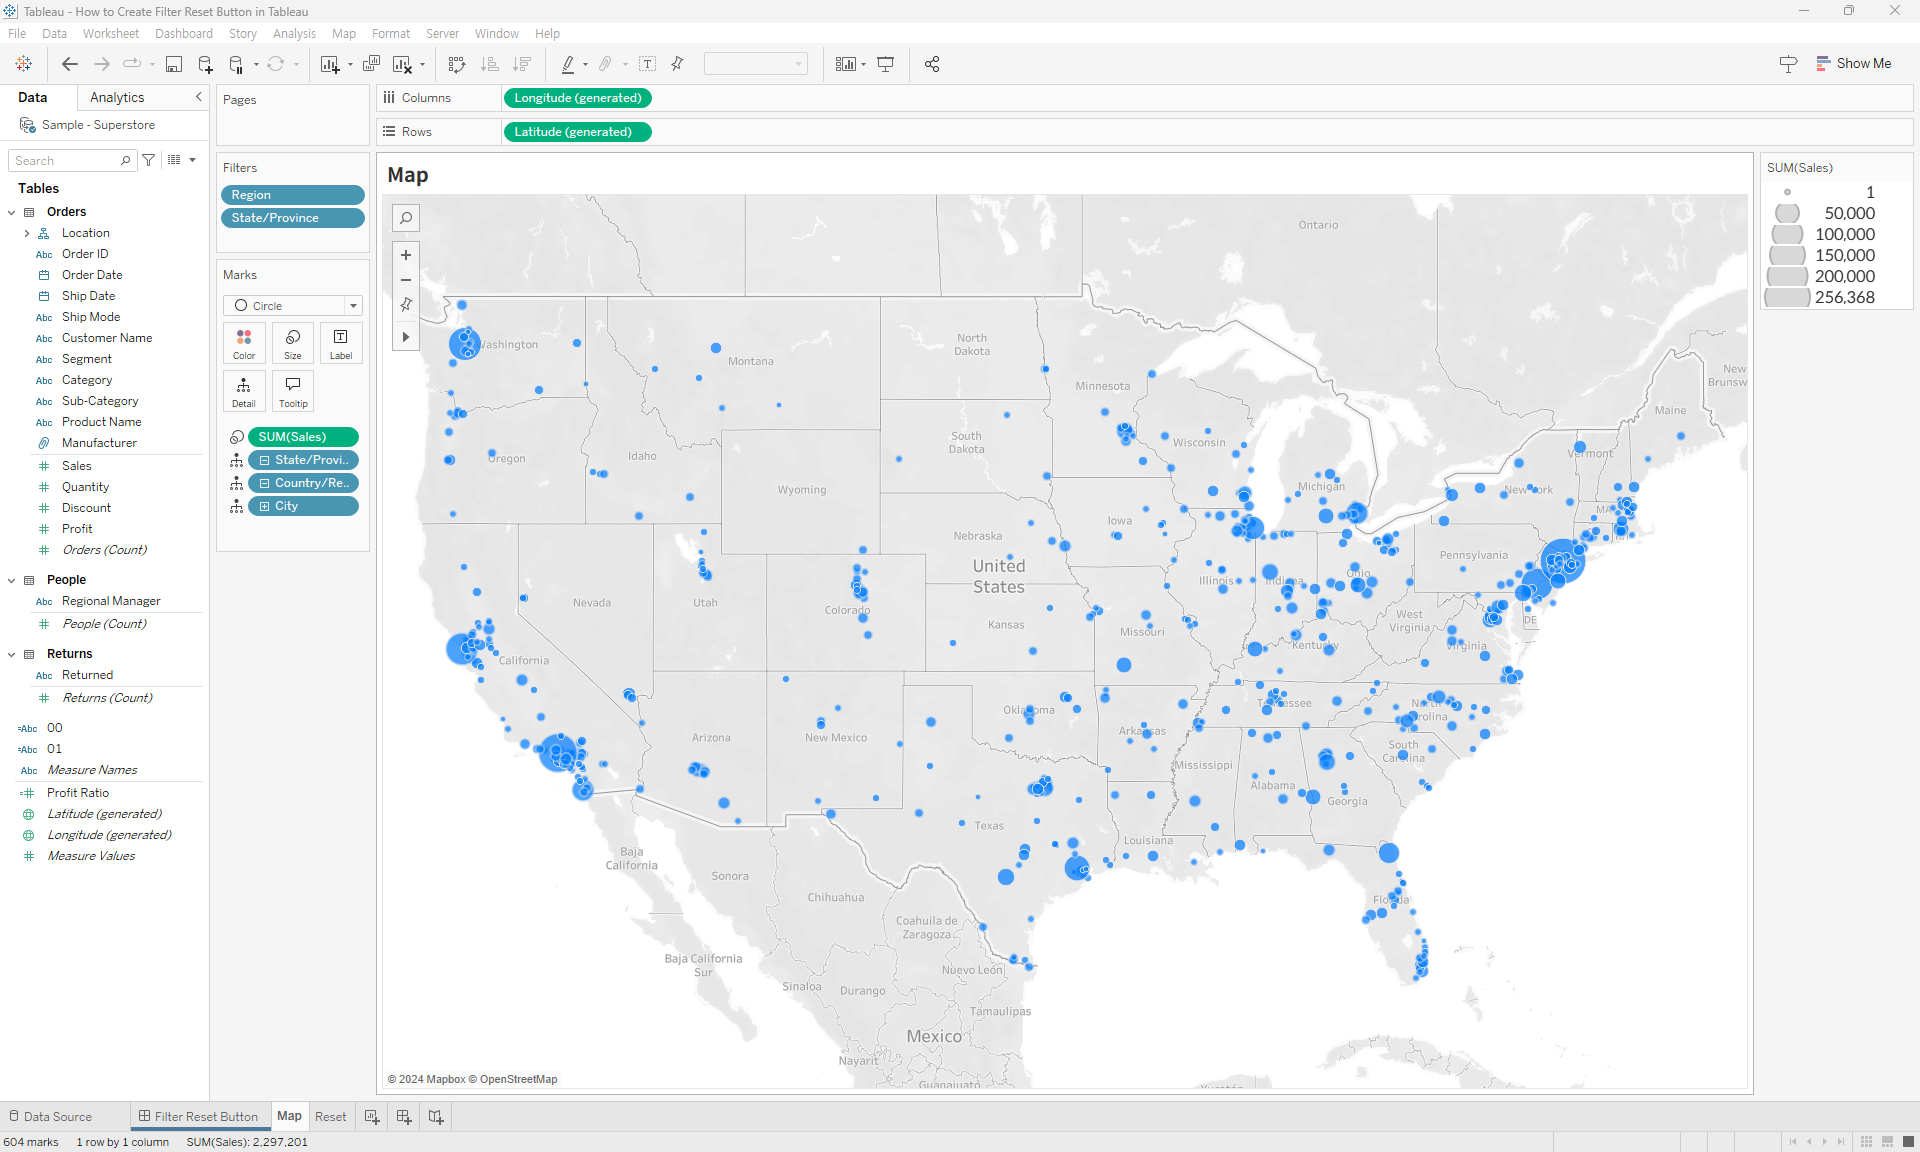Click the Share Workbook icon
The height and width of the screenshot is (1152, 1920).
932,64
